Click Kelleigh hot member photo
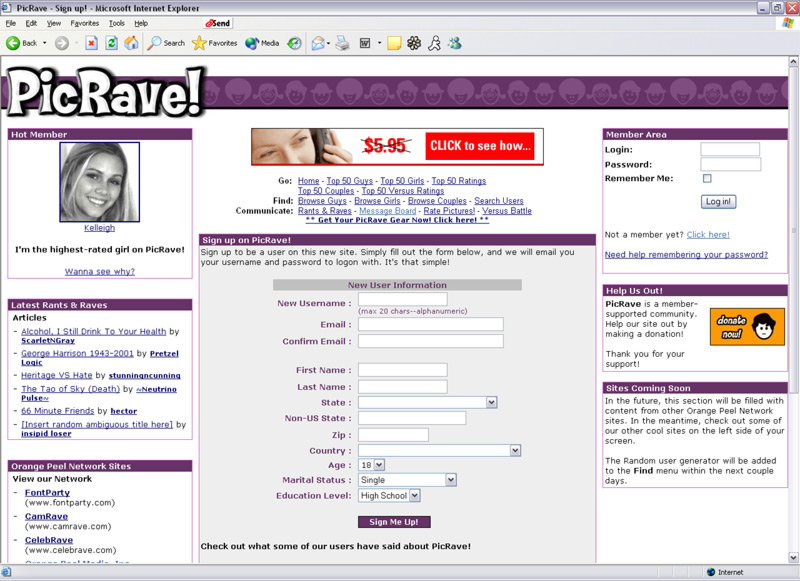Screen dimensions: 800x581 tap(99, 182)
